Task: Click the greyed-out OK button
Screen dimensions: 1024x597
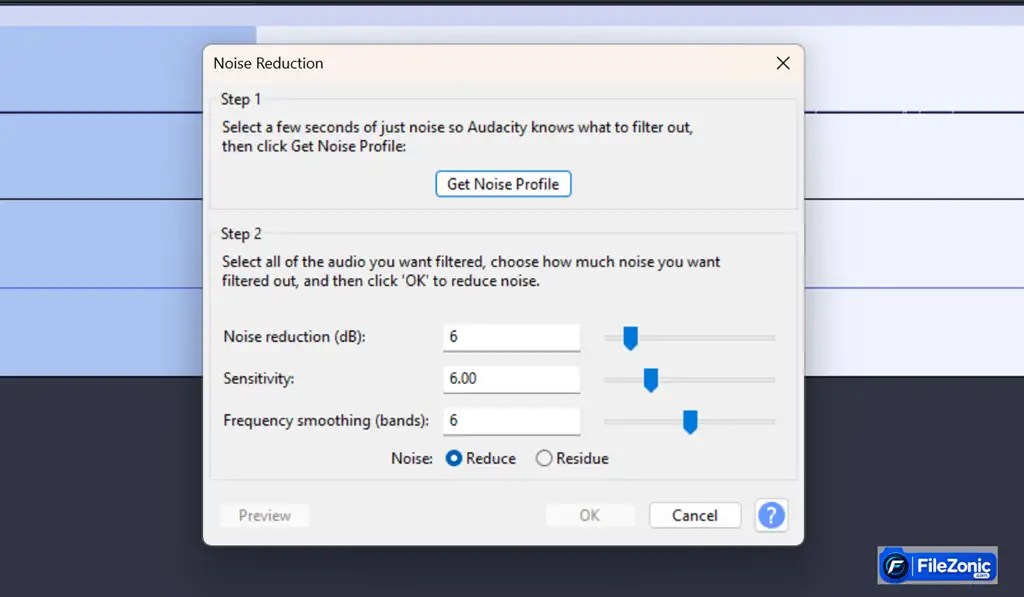Action: [590, 515]
